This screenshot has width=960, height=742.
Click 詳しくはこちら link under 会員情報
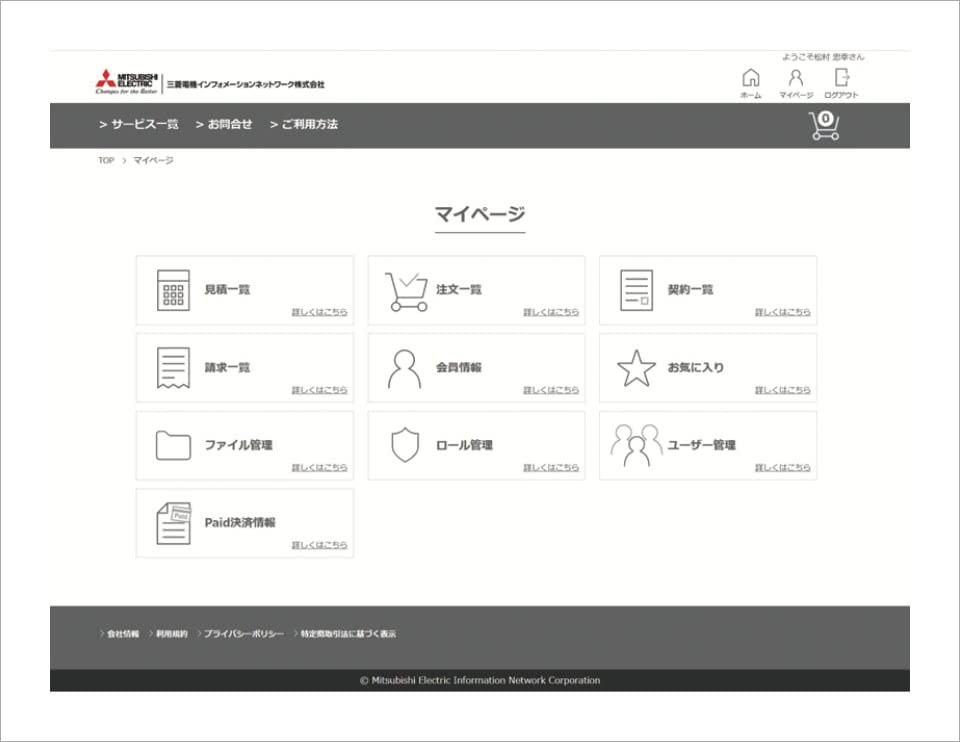[x=551, y=390]
